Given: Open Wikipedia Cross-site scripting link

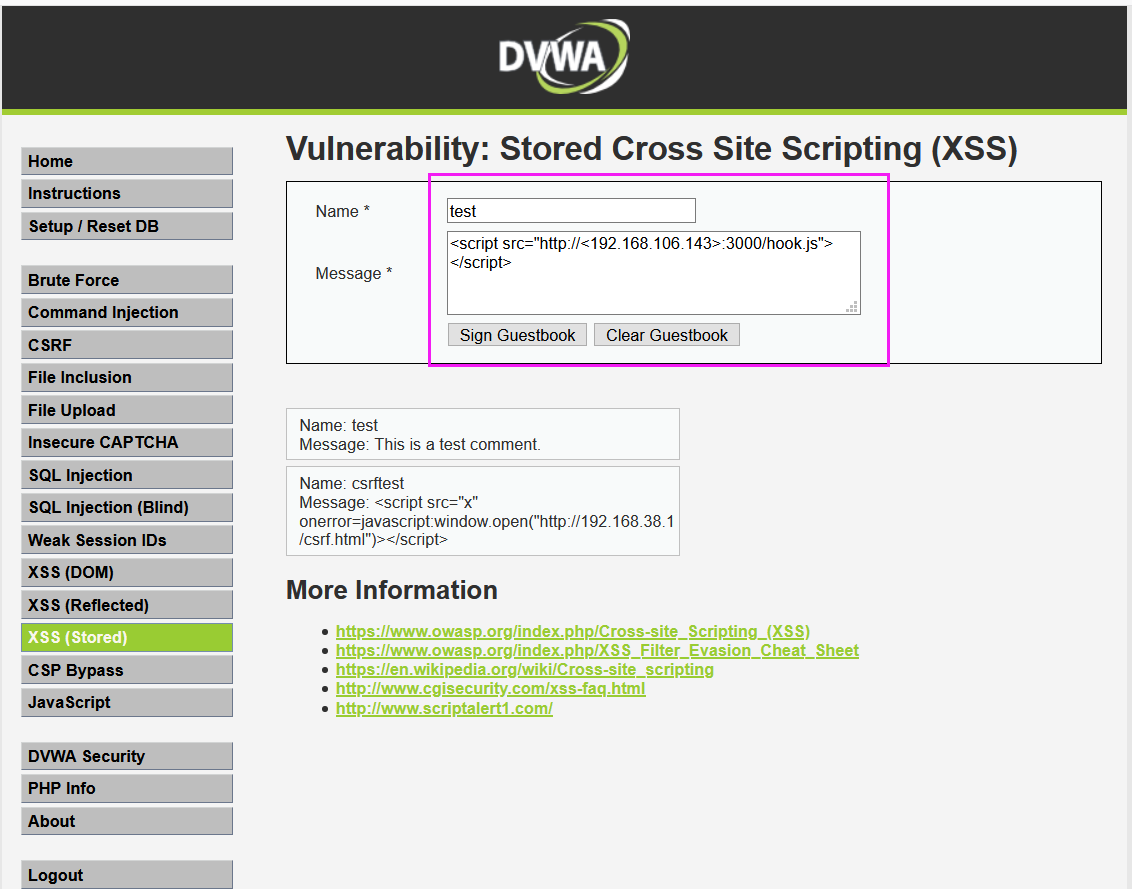Looking at the screenshot, I should (x=525, y=669).
